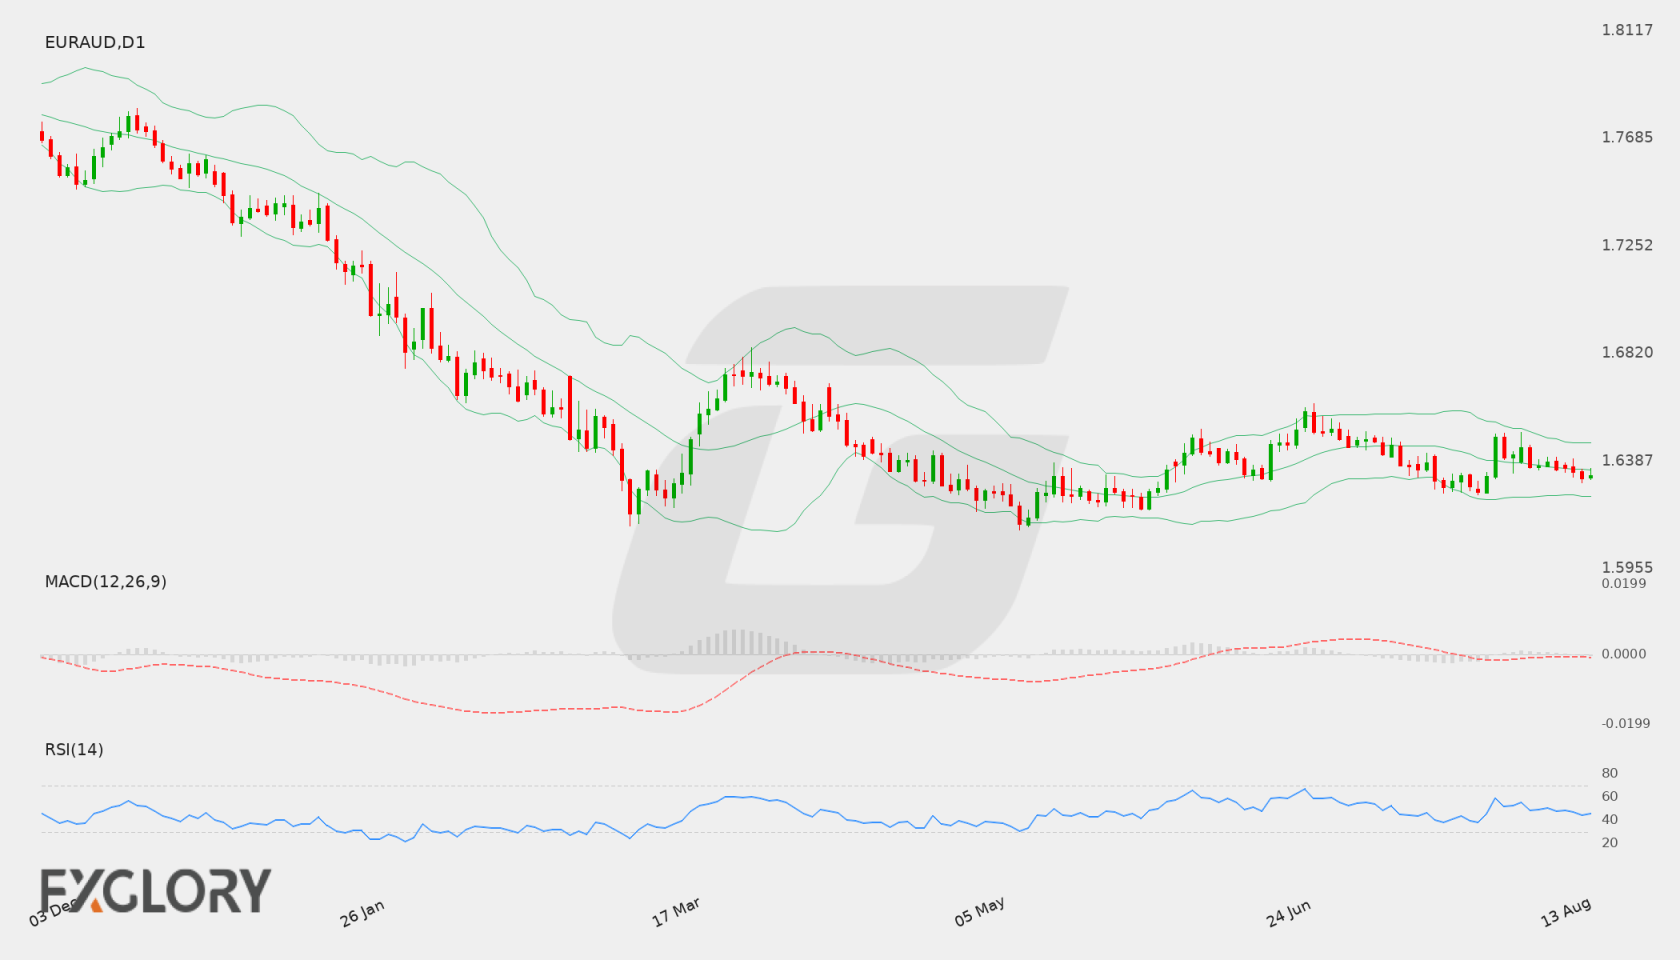Click the 26 Jan date label

point(362,913)
